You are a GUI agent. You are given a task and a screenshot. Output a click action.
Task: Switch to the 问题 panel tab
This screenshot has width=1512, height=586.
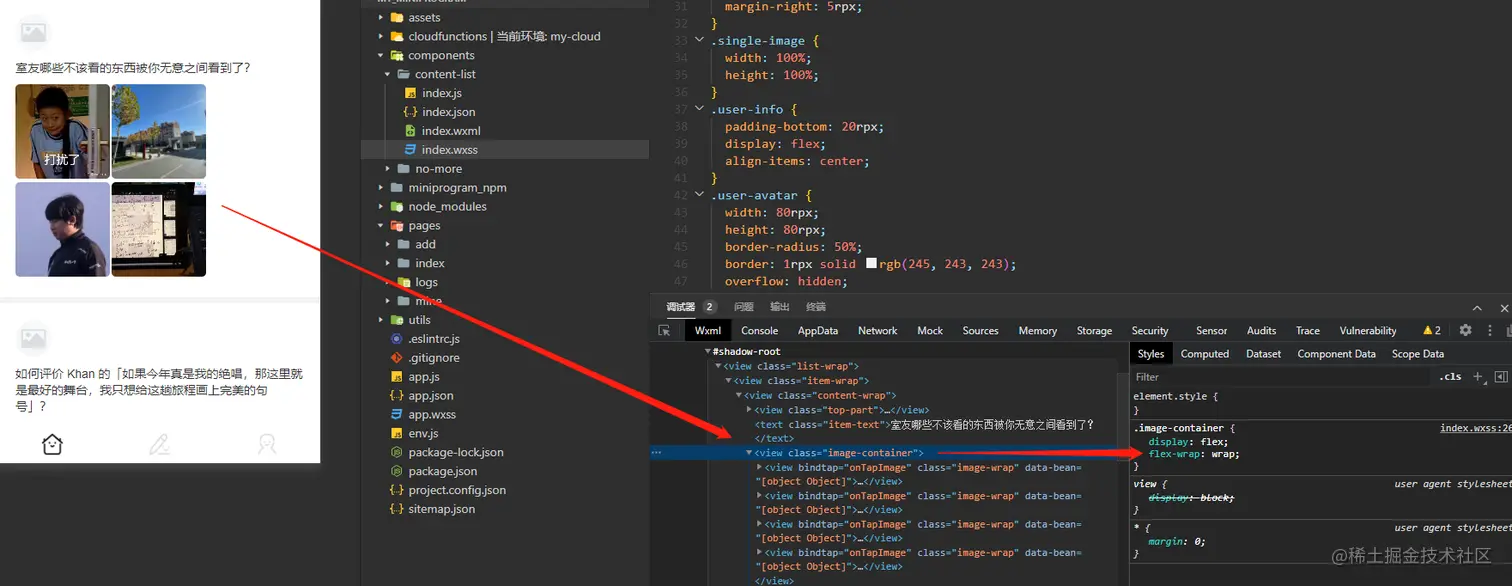click(743, 307)
